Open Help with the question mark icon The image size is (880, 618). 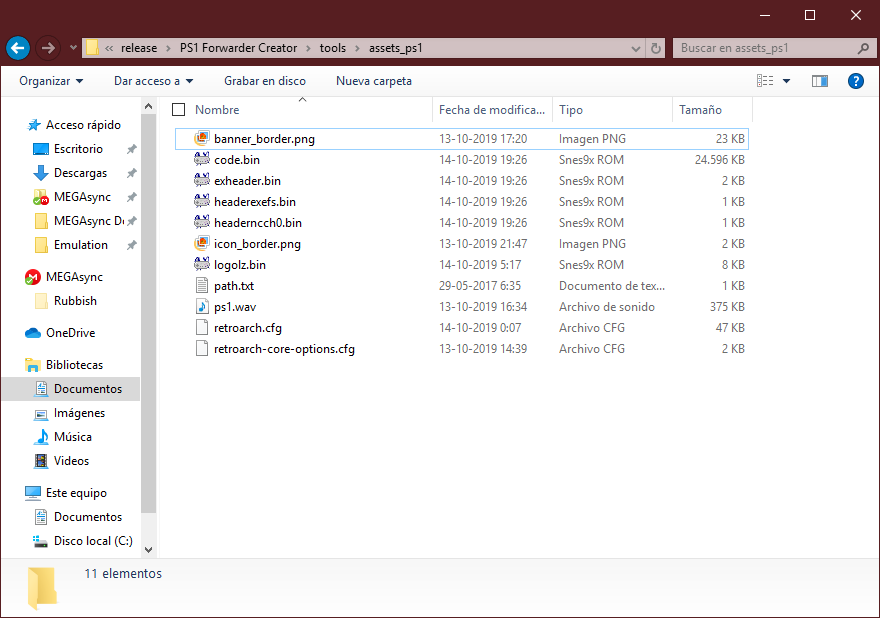point(855,81)
